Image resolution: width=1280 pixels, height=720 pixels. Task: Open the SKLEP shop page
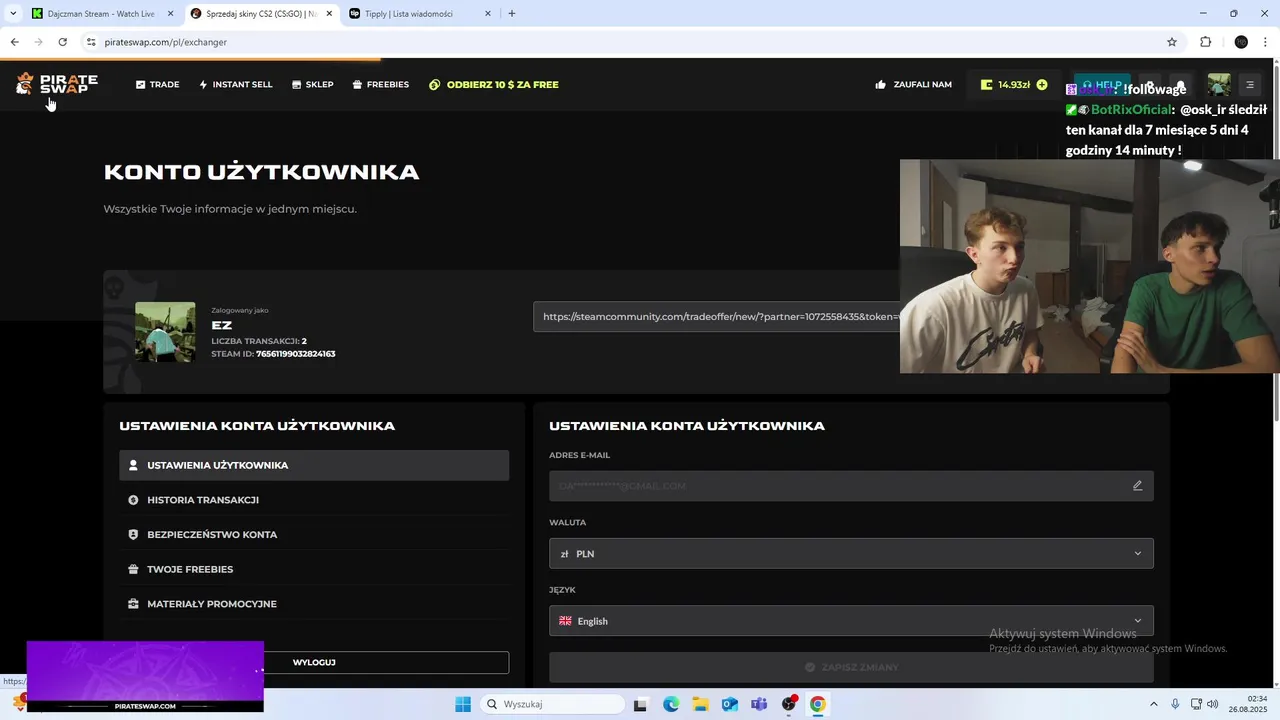click(x=312, y=85)
